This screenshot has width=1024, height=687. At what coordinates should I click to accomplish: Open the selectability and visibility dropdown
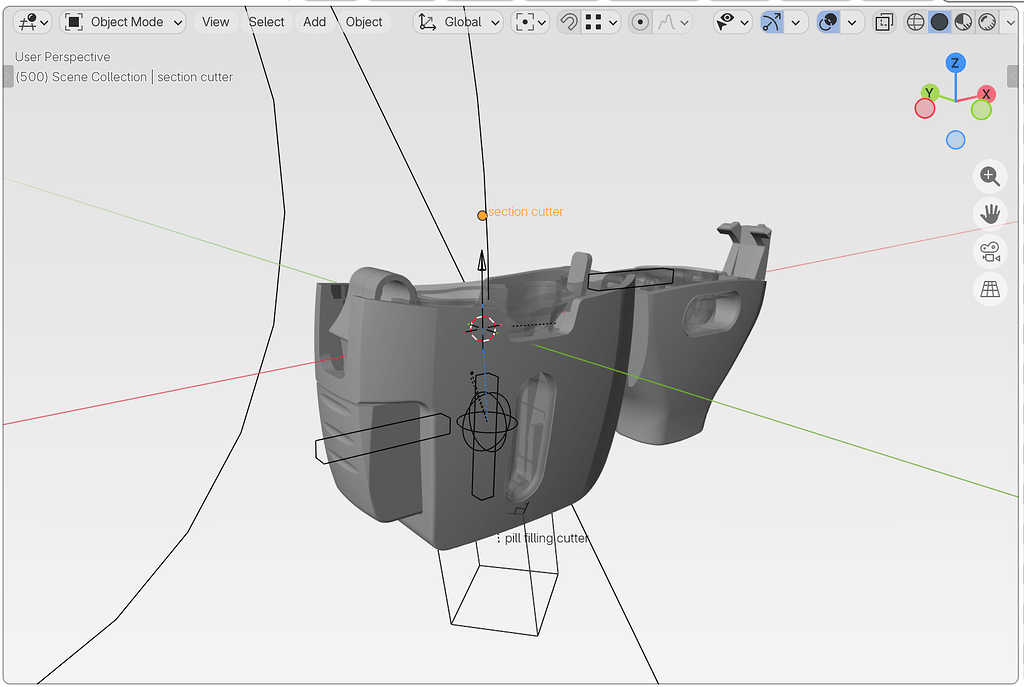pyautogui.click(x=732, y=22)
